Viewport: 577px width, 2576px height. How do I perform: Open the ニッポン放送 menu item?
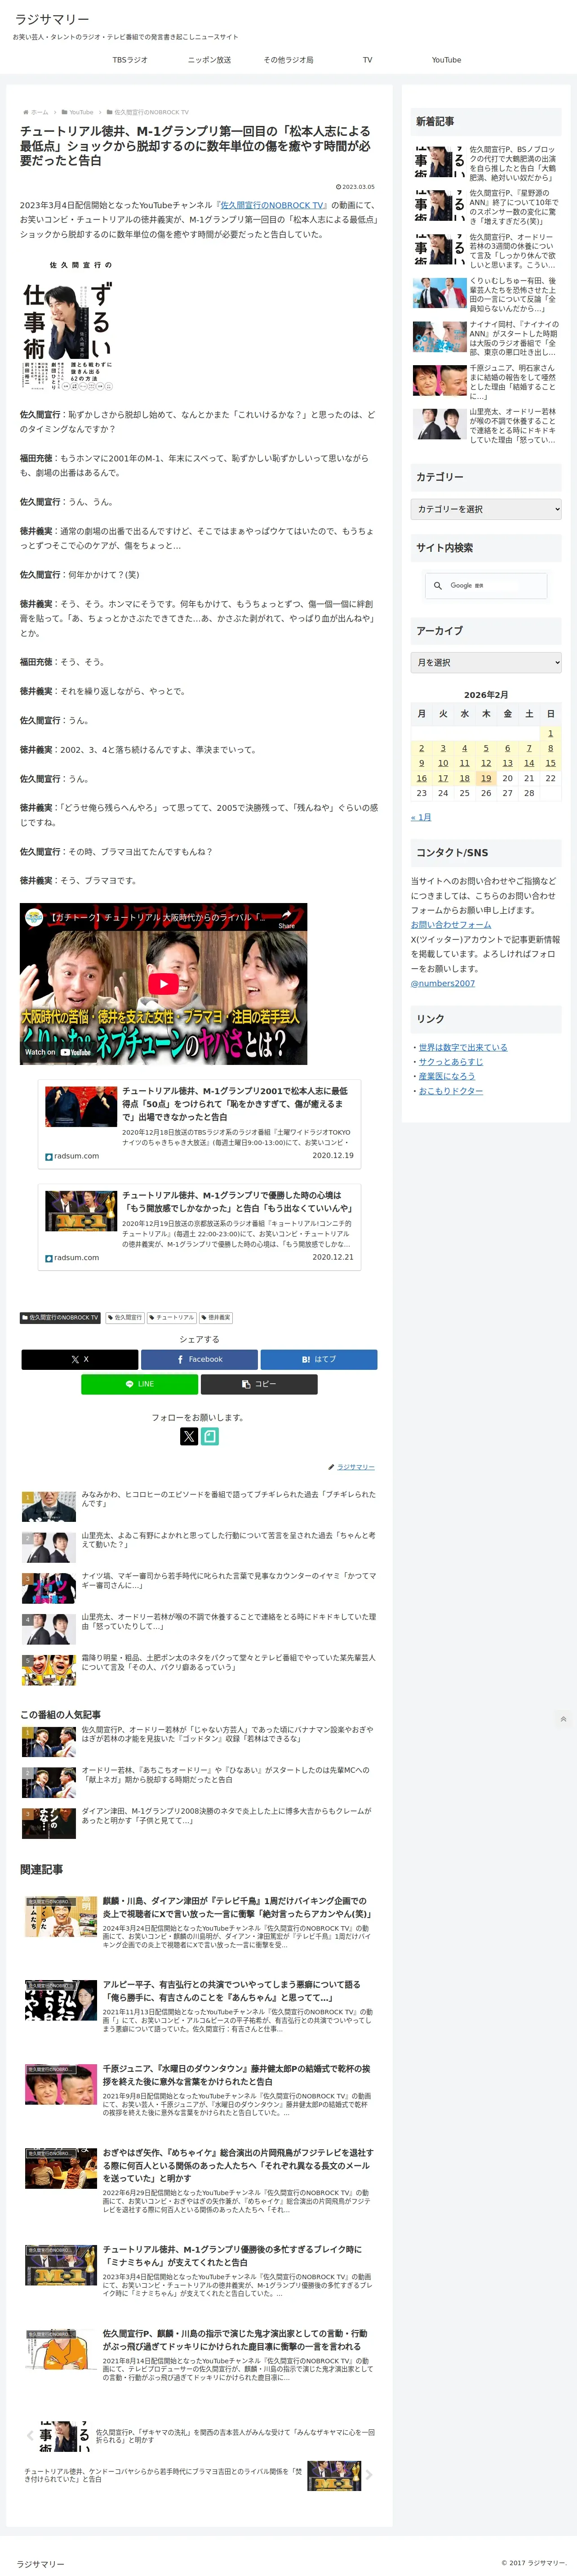(x=209, y=60)
